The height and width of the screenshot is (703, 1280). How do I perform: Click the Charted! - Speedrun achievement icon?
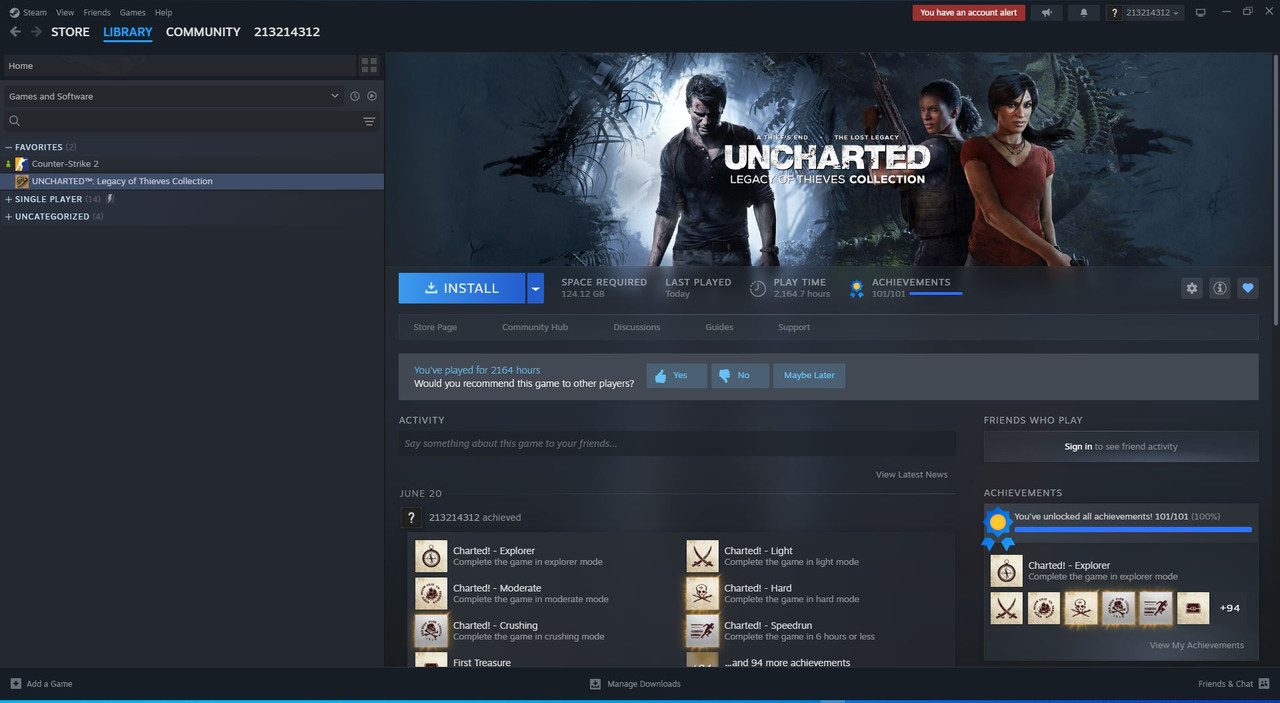(x=702, y=630)
